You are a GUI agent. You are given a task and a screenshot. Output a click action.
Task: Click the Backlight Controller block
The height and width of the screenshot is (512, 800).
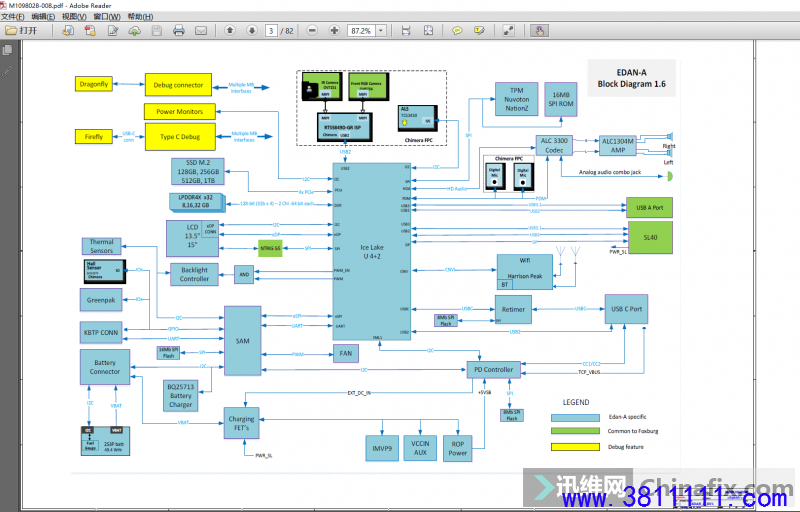(x=194, y=274)
